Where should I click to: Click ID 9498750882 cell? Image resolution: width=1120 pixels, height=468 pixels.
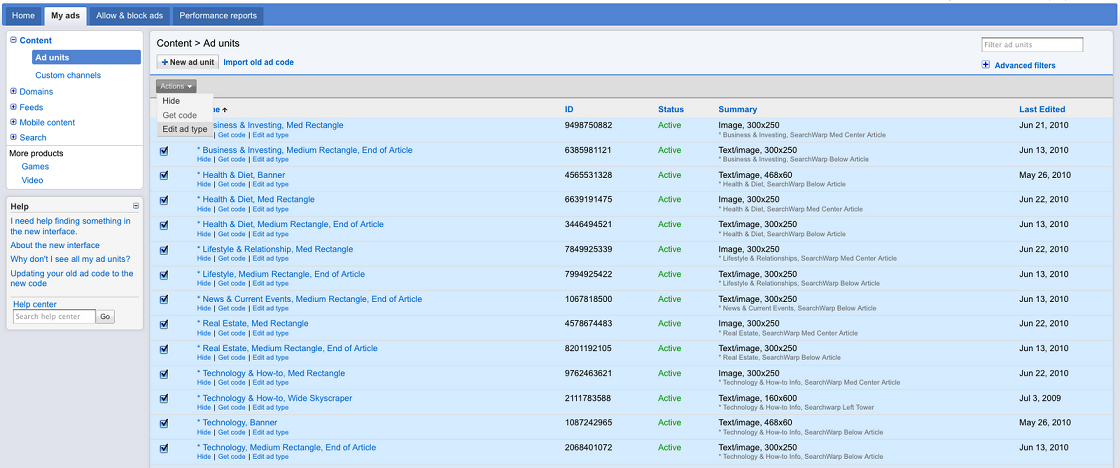[589, 125]
